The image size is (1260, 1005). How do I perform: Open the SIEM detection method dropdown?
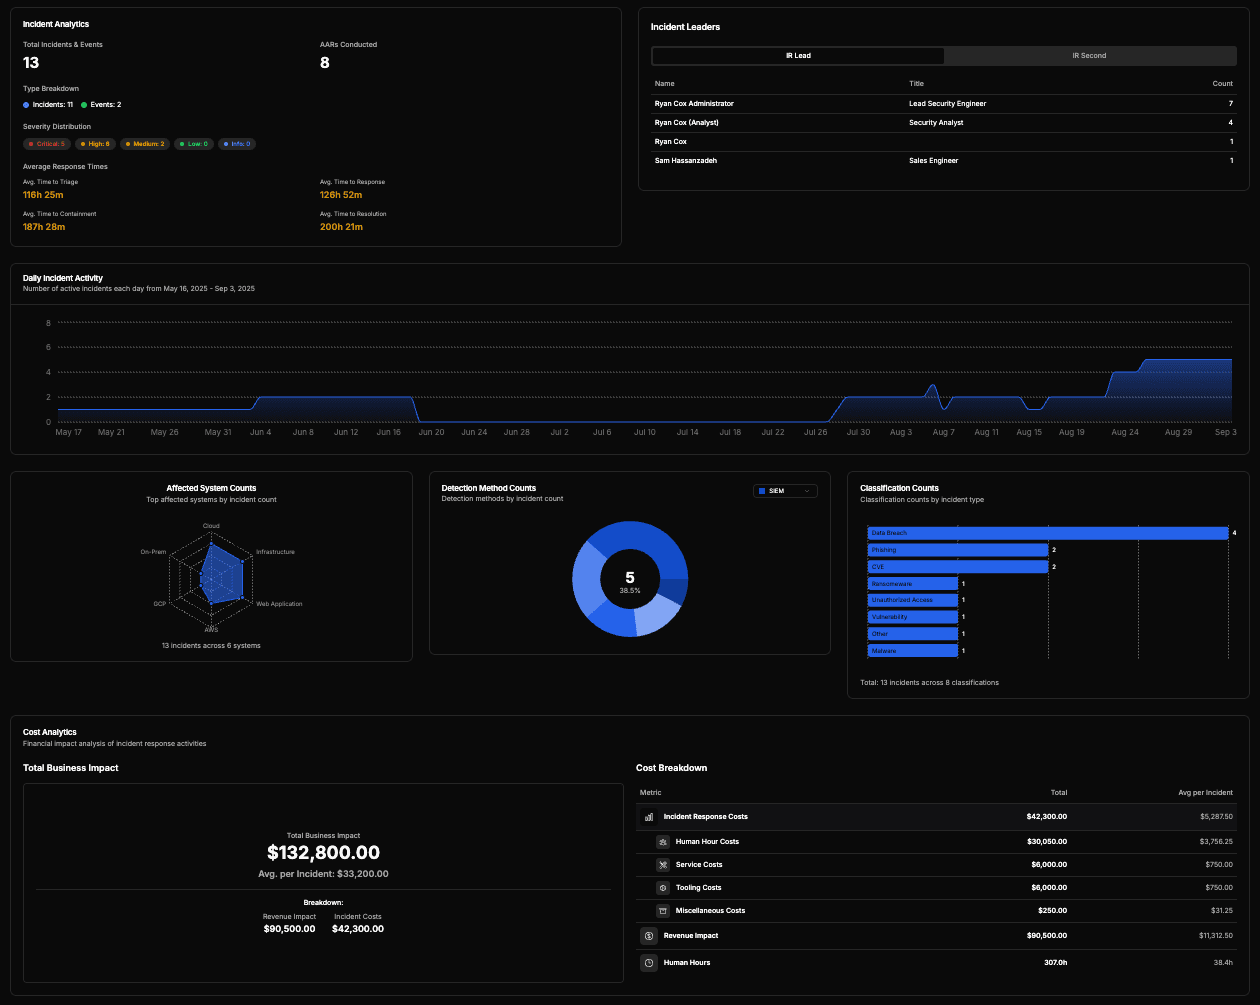(785, 491)
